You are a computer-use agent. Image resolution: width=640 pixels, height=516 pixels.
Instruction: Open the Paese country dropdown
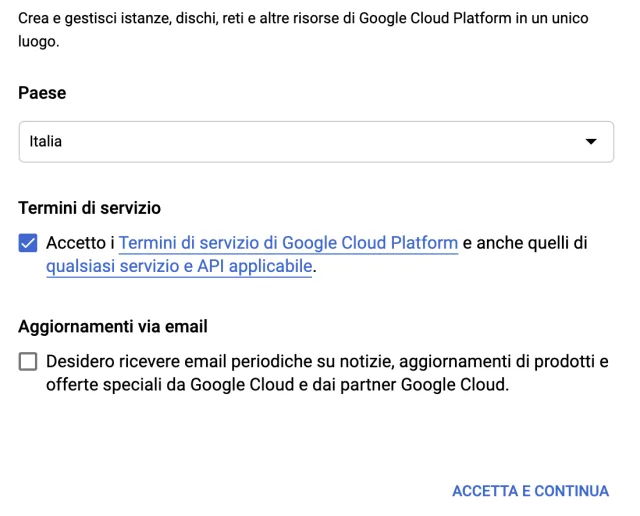pos(316,142)
